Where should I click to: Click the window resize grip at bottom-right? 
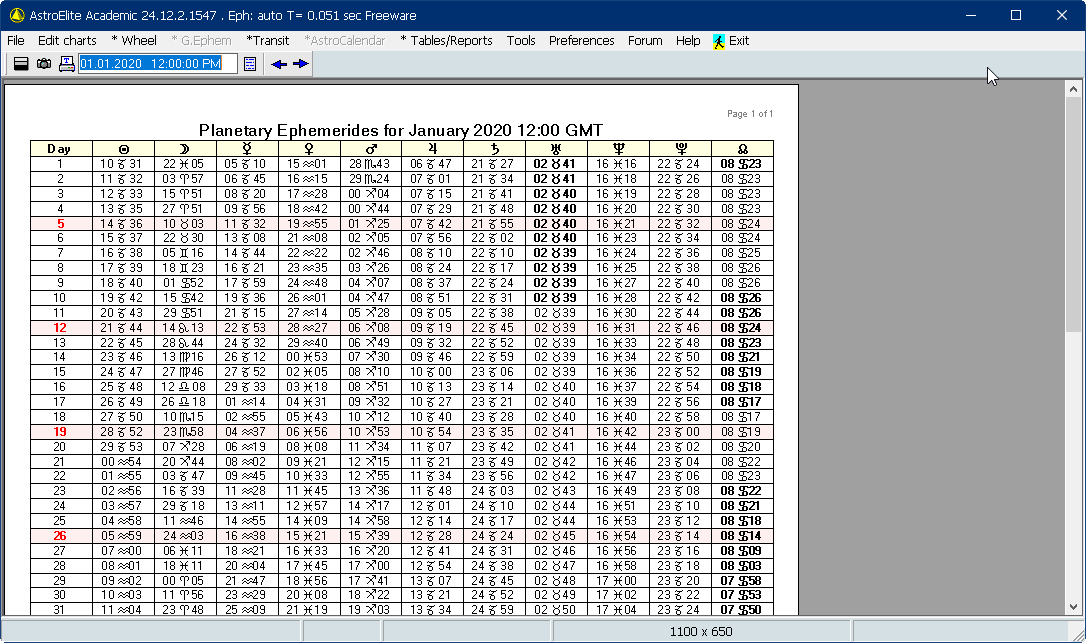(1078, 635)
